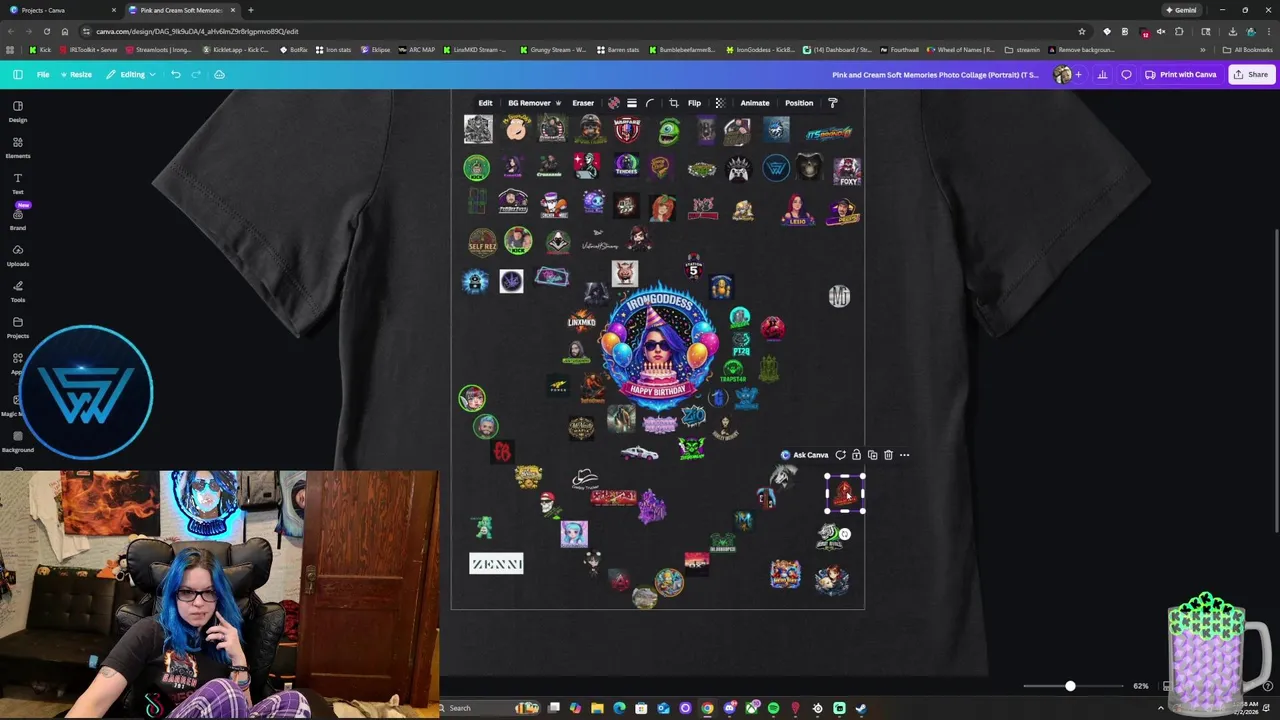The image size is (1280, 720).
Task: Open the Tools panel
Action: (x=18, y=291)
